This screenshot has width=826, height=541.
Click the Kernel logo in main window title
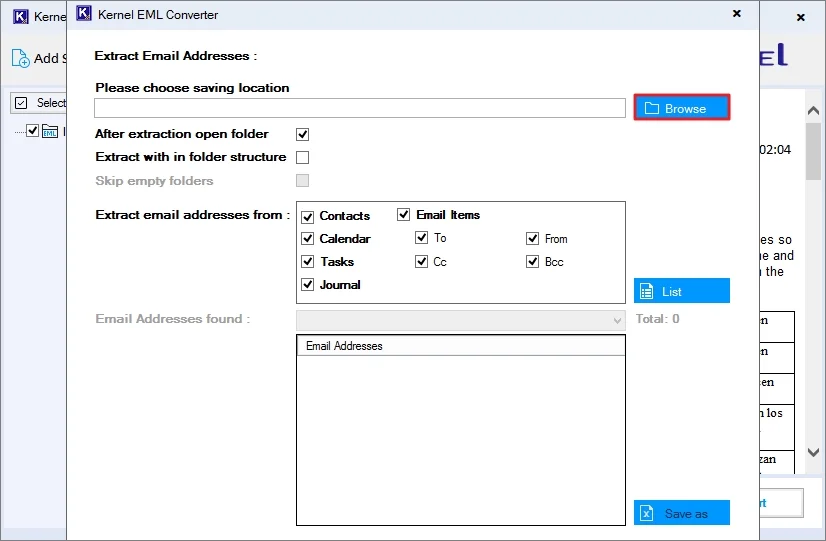tap(21, 17)
